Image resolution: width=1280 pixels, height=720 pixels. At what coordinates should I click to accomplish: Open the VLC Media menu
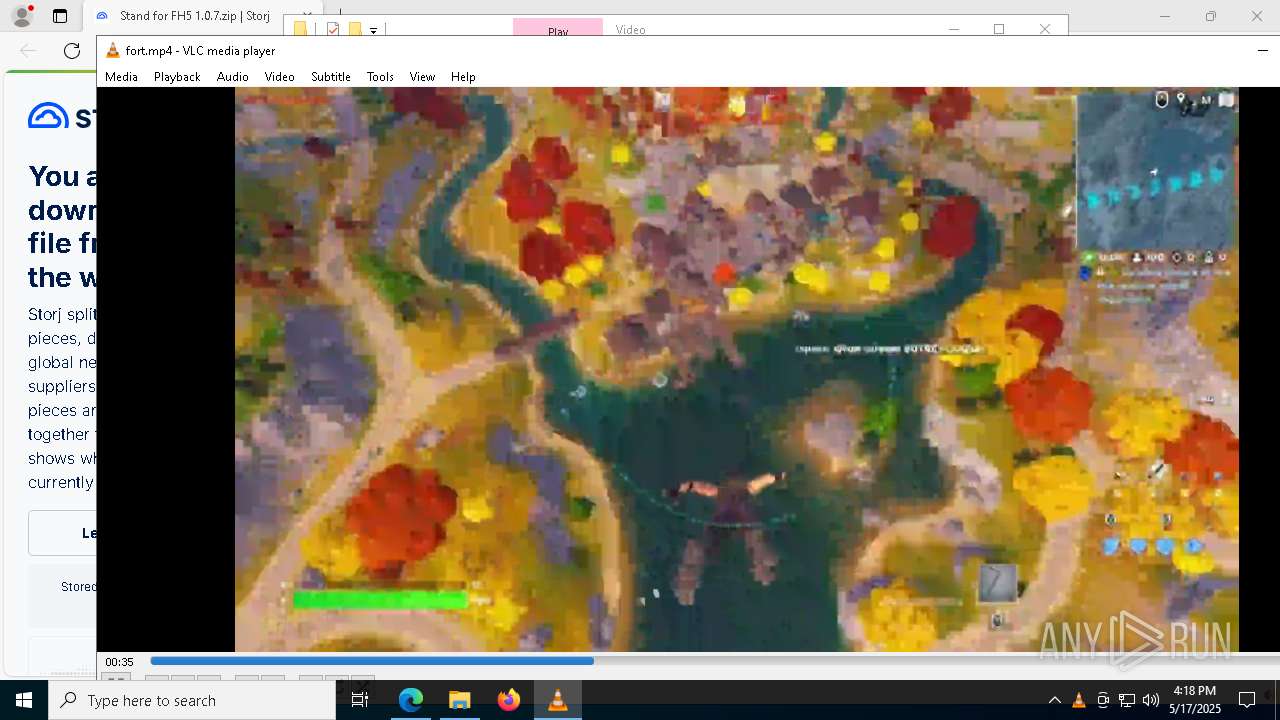pyautogui.click(x=121, y=76)
